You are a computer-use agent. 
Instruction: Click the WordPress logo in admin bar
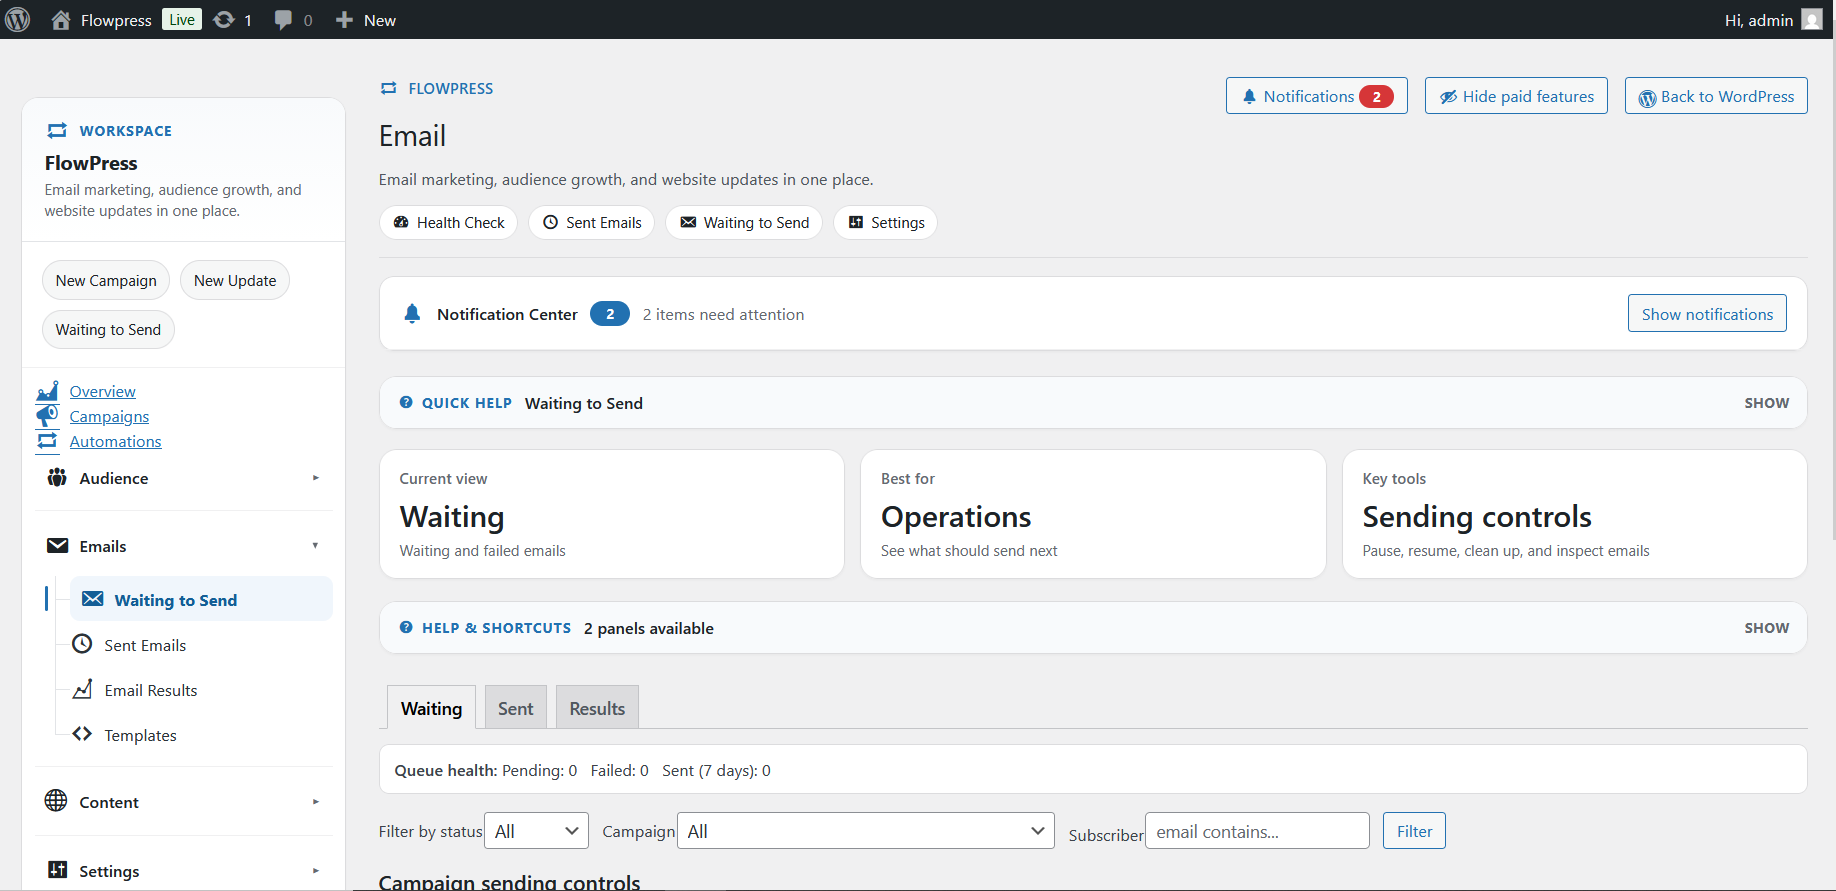click(18, 20)
